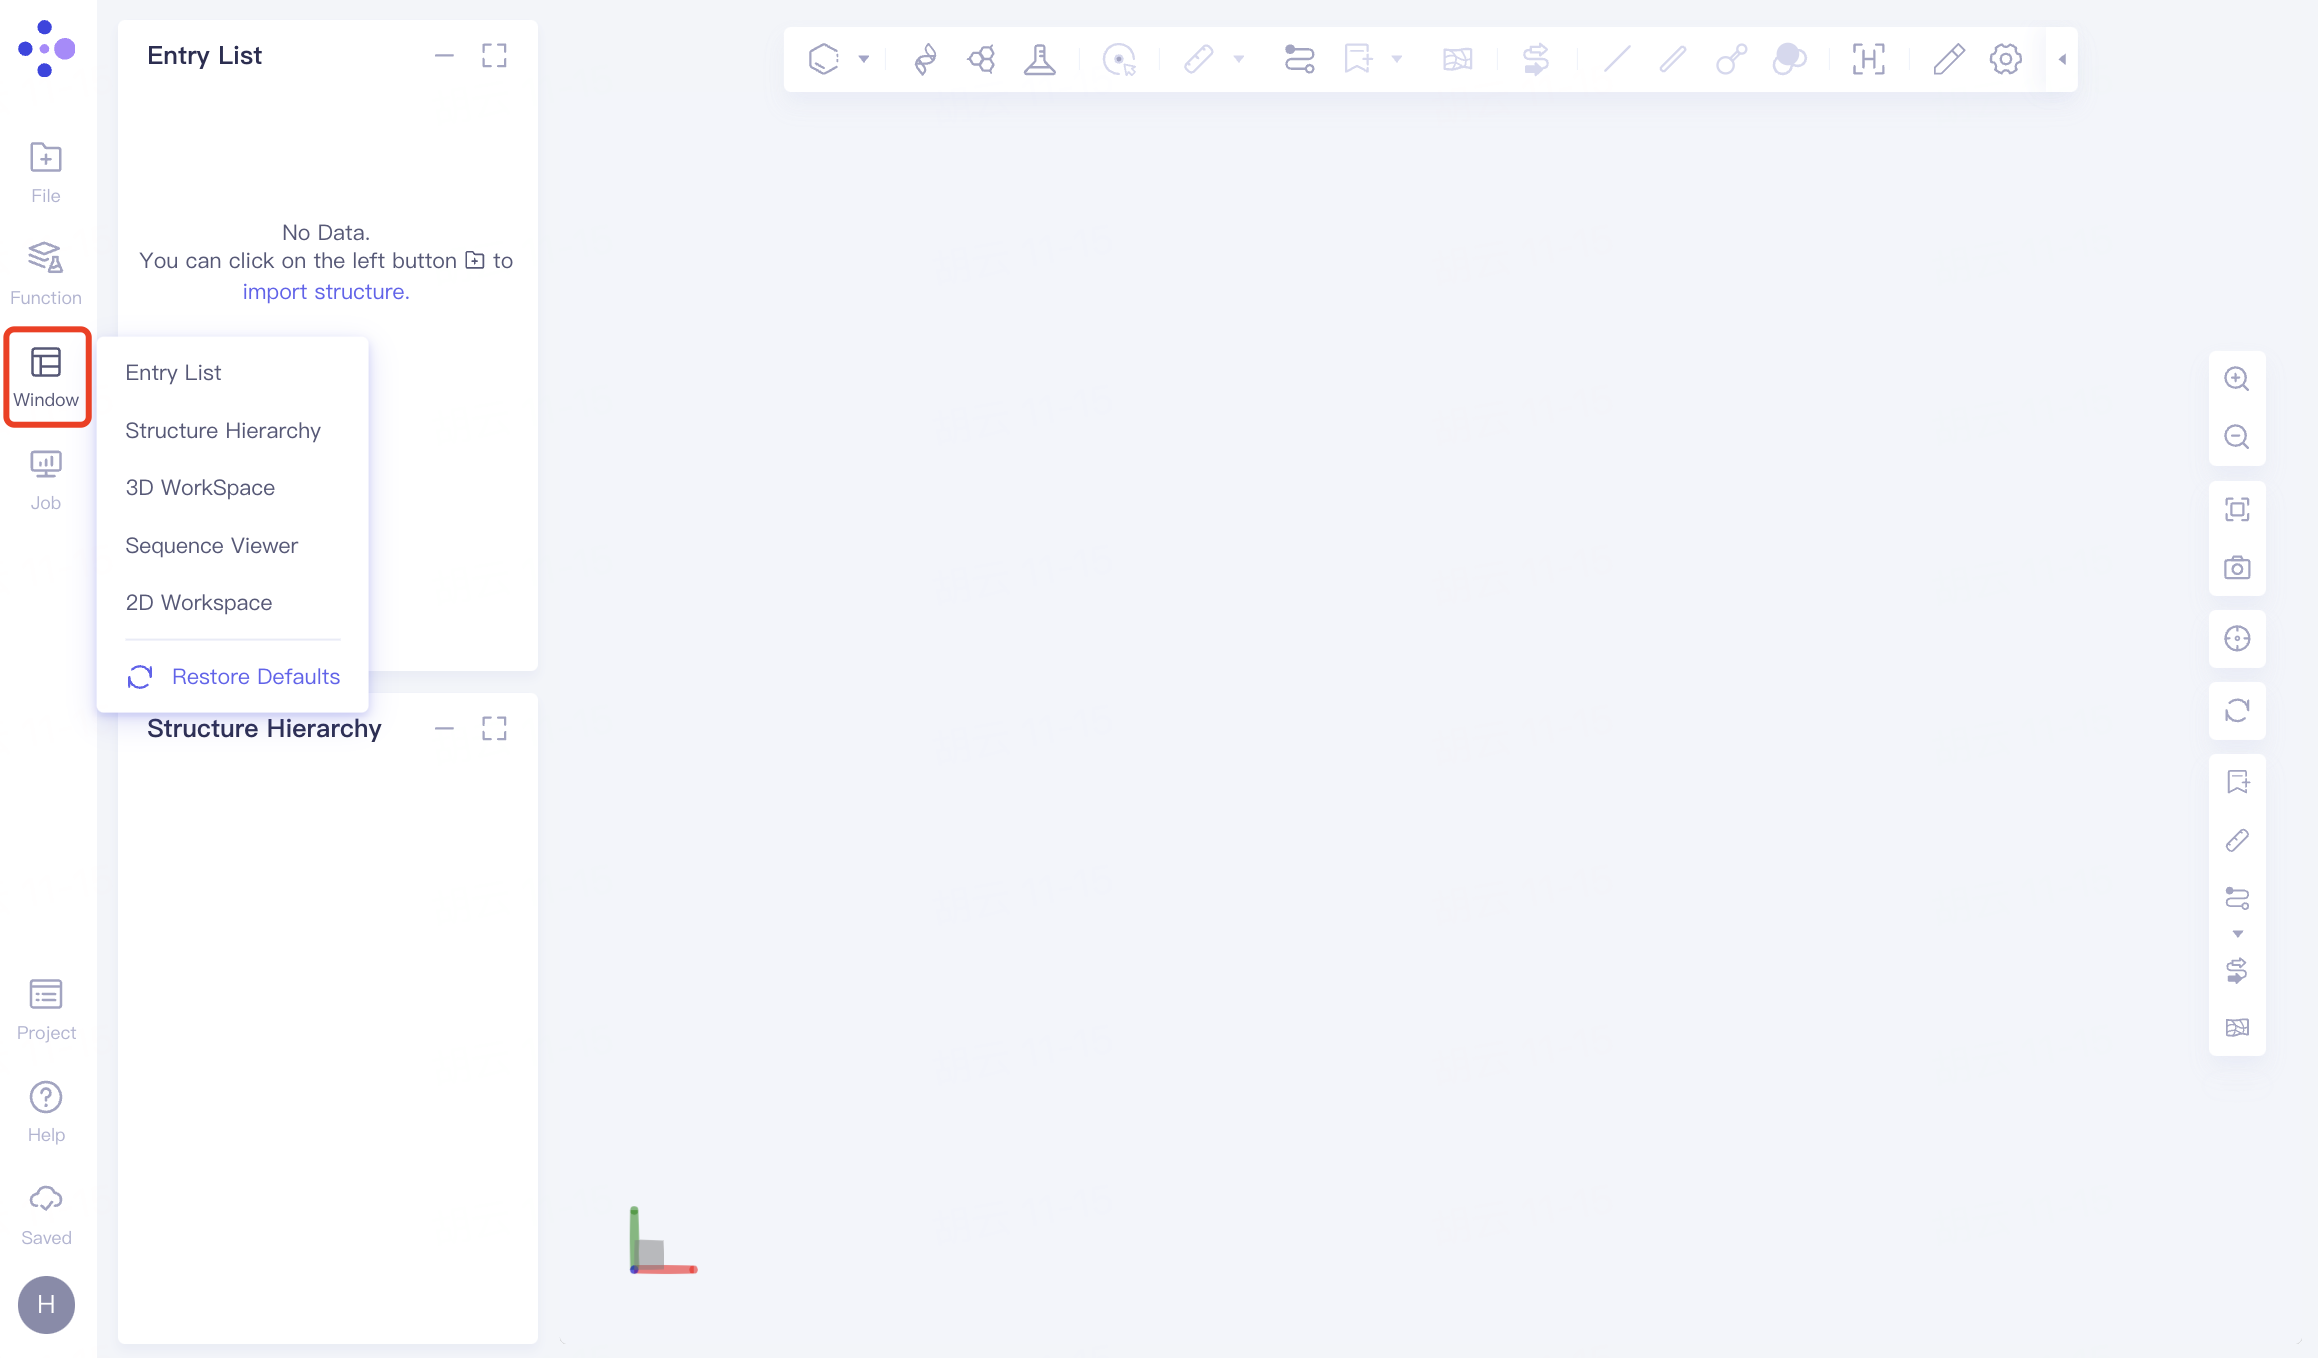Image resolution: width=2318 pixels, height=1358 pixels.
Task: Click Restore Defaults in the Window menu
Action: click(255, 676)
